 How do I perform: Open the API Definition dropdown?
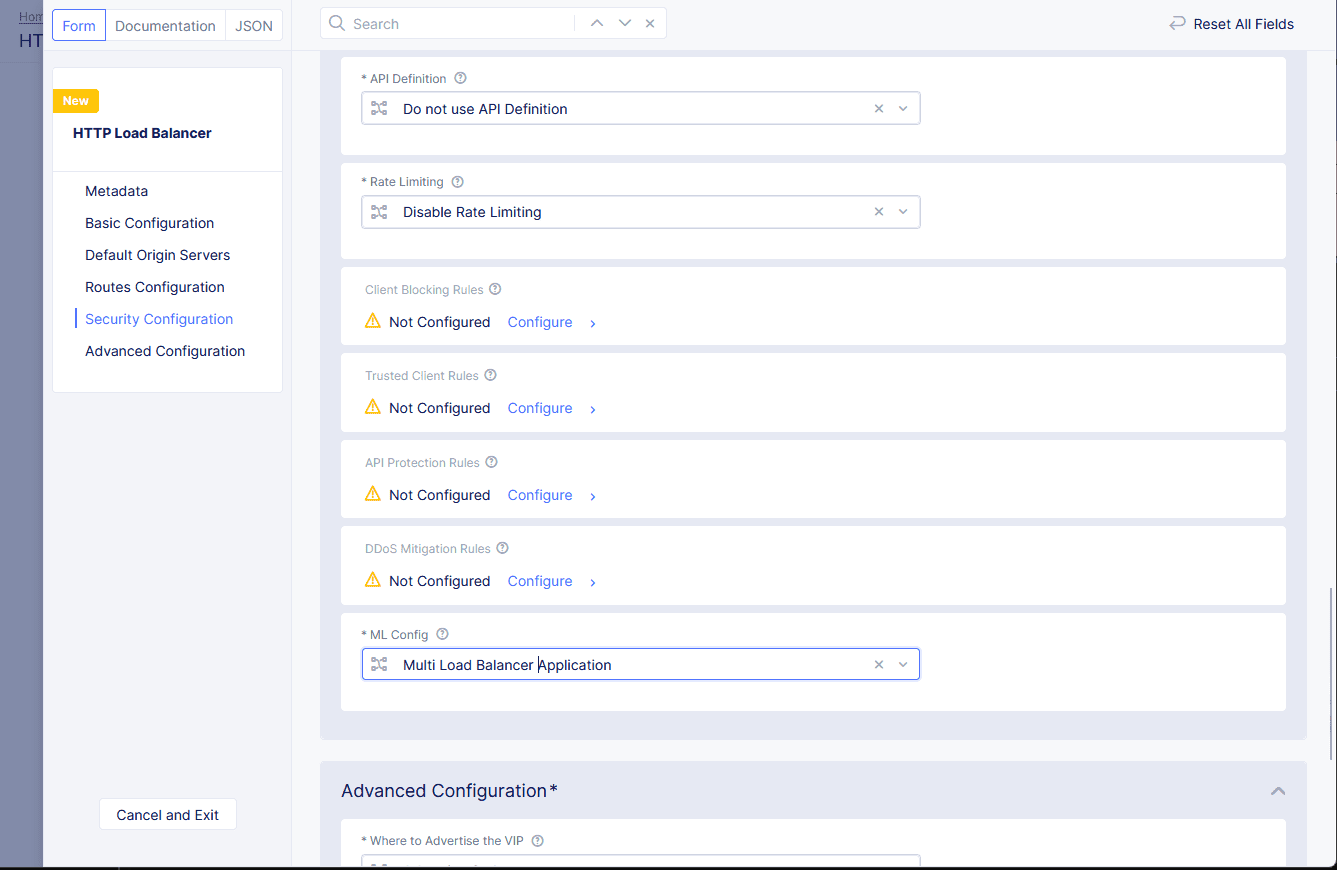coord(903,109)
